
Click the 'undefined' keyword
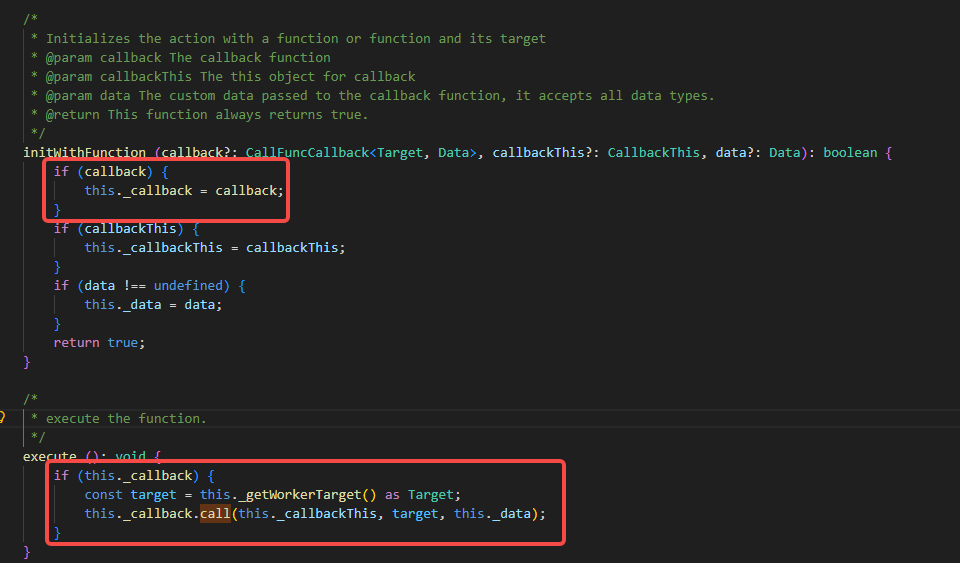pos(188,285)
